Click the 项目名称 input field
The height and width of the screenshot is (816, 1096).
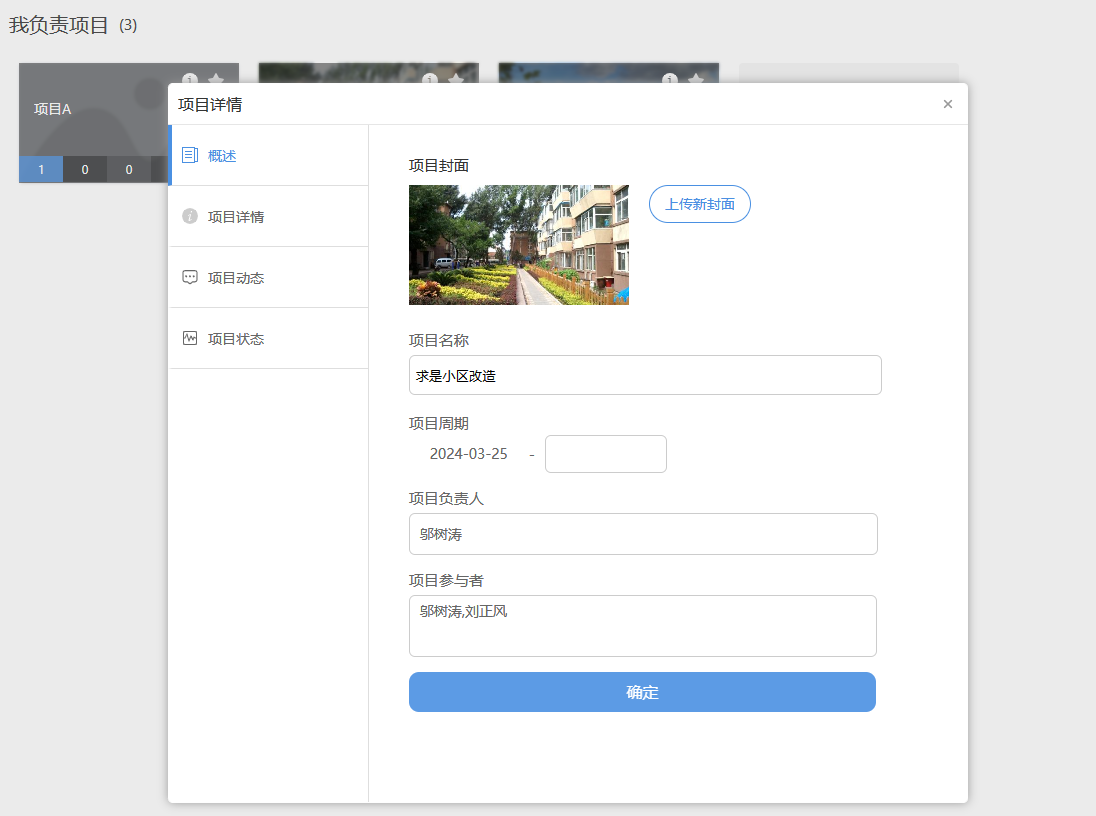(645, 375)
